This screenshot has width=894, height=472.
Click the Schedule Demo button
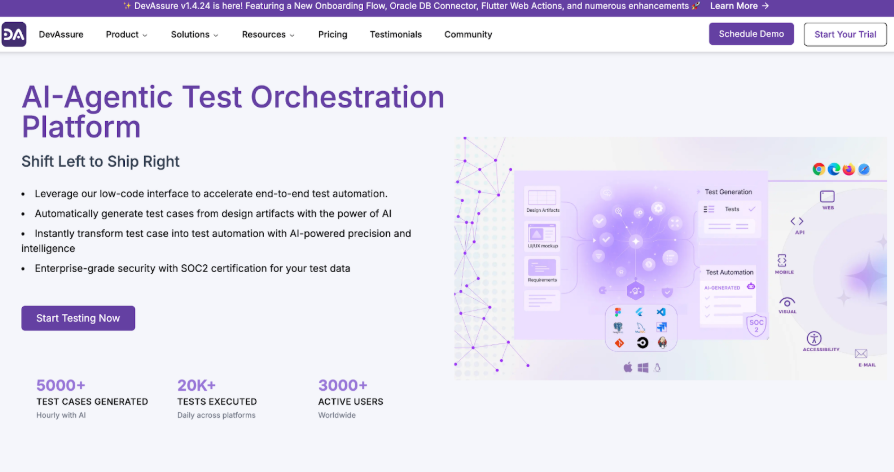click(x=751, y=34)
